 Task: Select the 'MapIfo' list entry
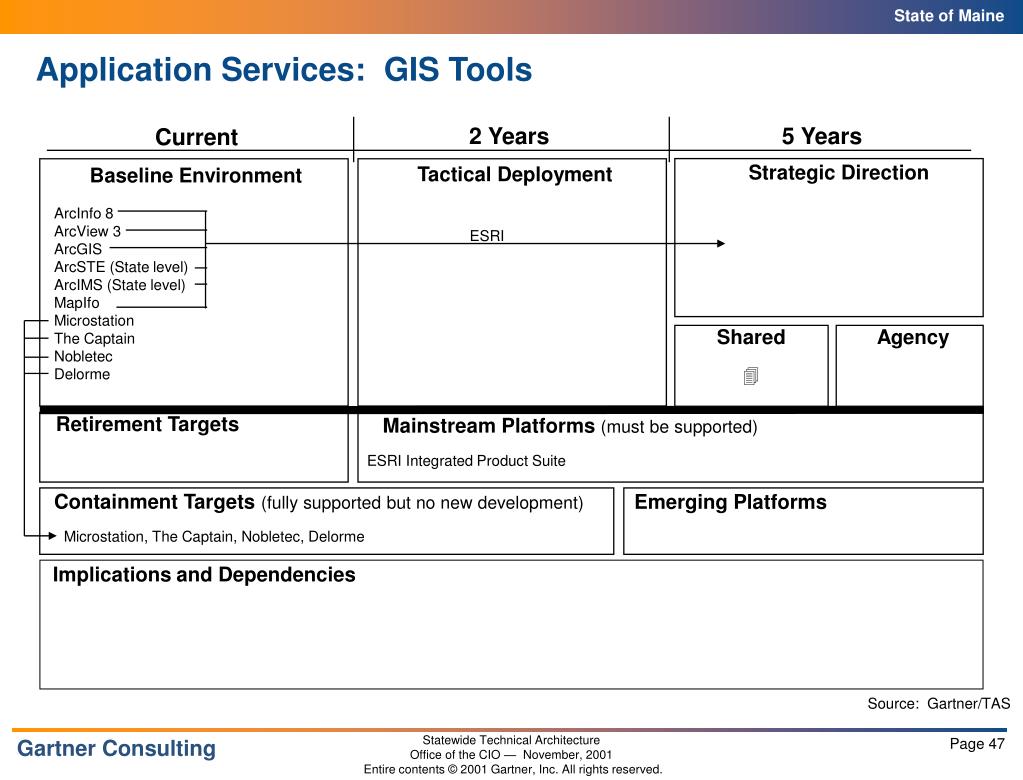pyautogui.click(x=77, y=303)
